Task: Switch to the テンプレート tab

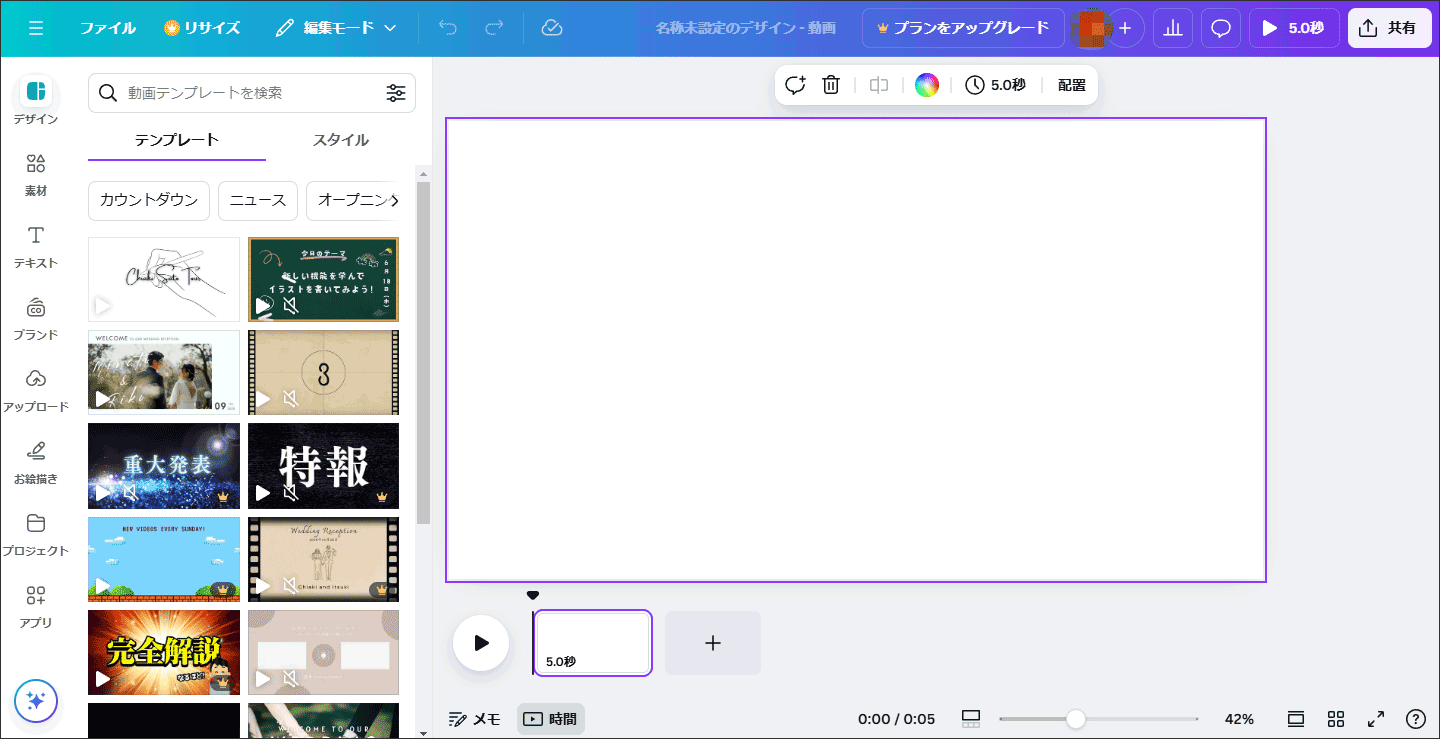Action: [177, 140]
